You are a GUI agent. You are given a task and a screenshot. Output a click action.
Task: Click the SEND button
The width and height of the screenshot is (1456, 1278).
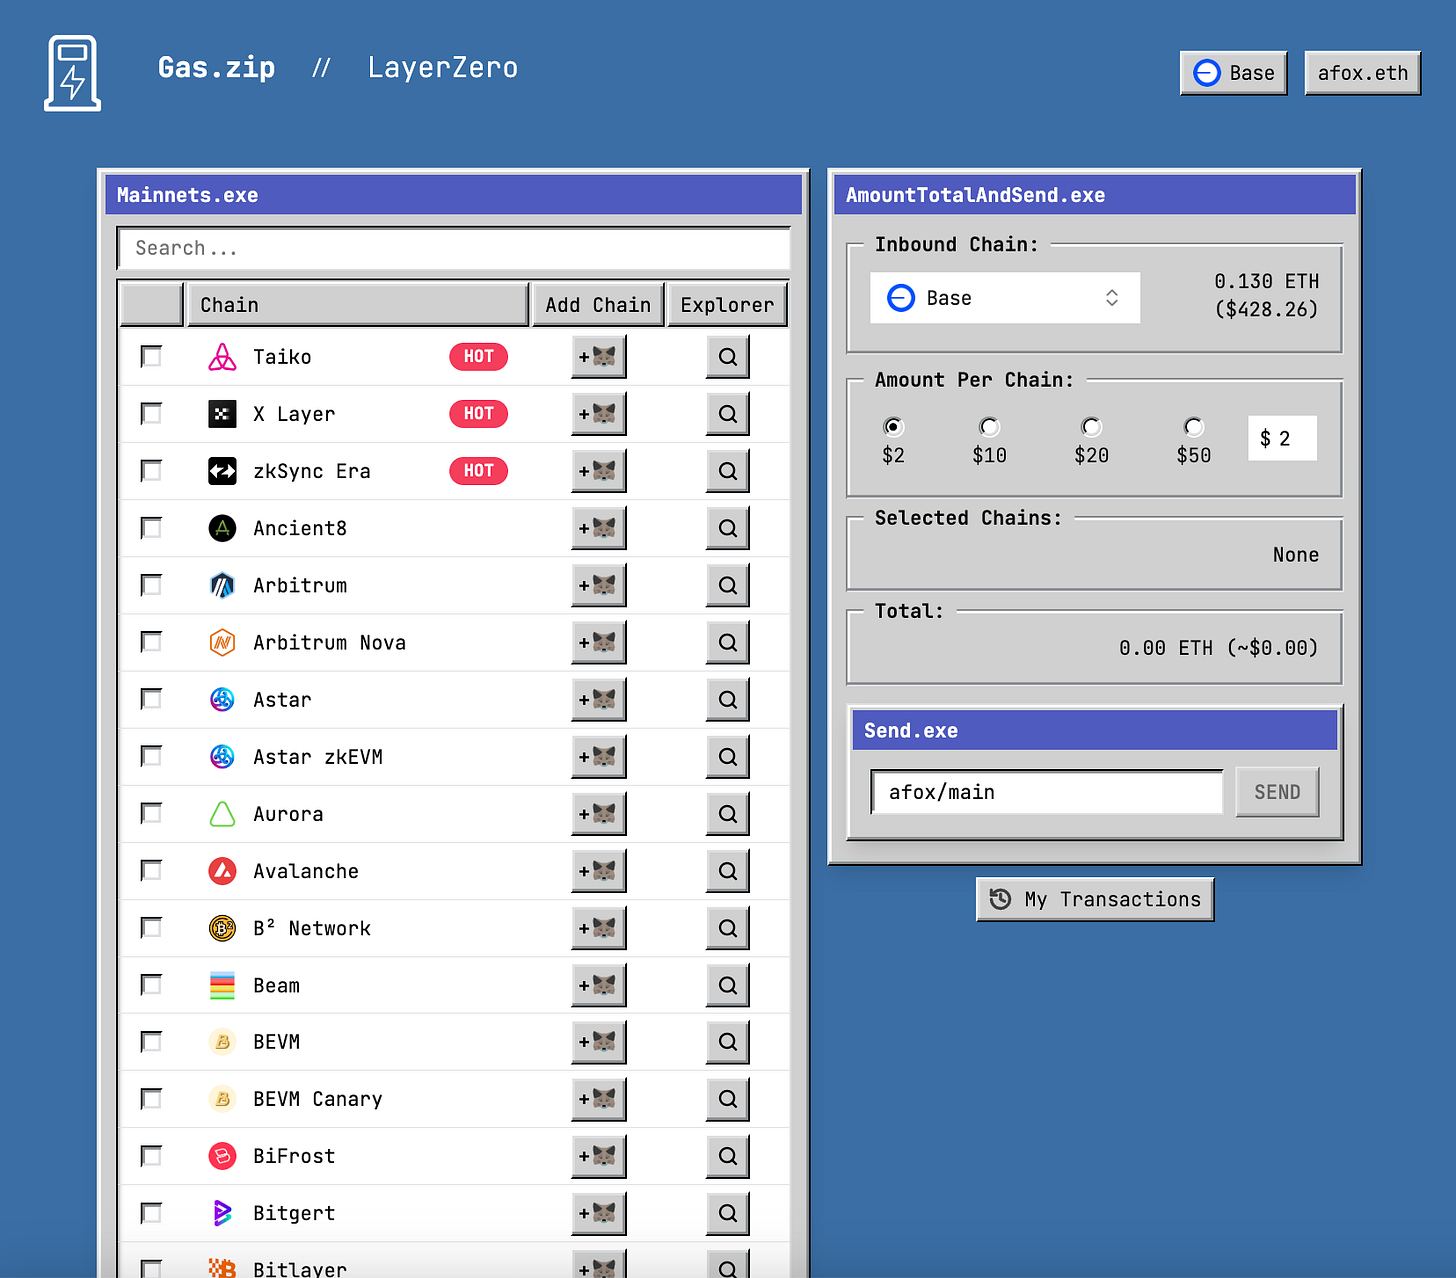pyautogui.click(x=1277, y=792)
